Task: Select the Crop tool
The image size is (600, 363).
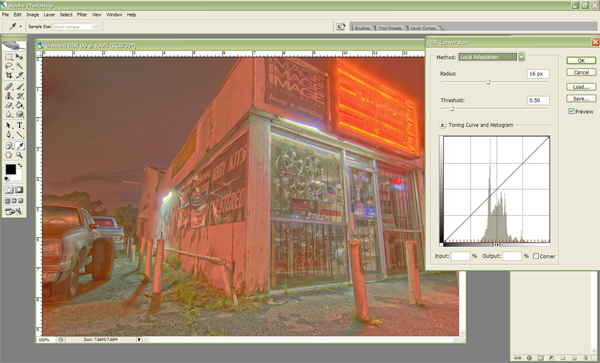Action: click(x=9, y=75)
